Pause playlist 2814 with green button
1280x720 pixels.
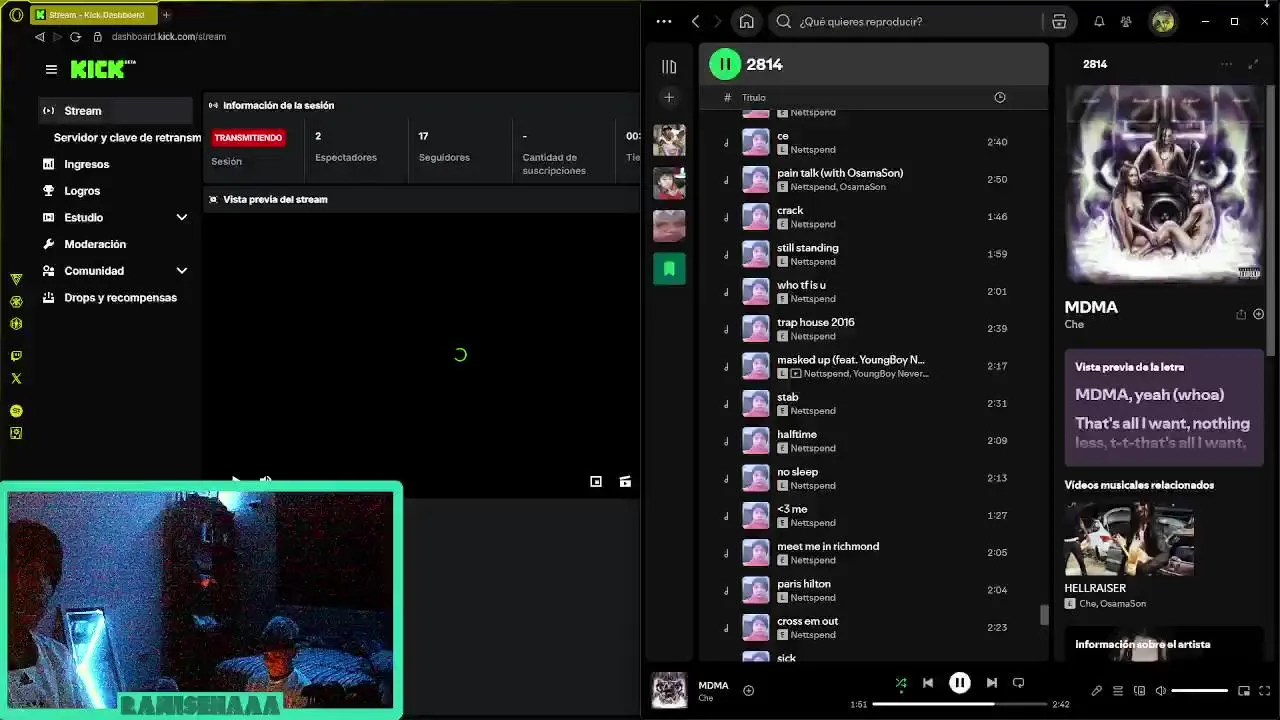click(725, 64)
